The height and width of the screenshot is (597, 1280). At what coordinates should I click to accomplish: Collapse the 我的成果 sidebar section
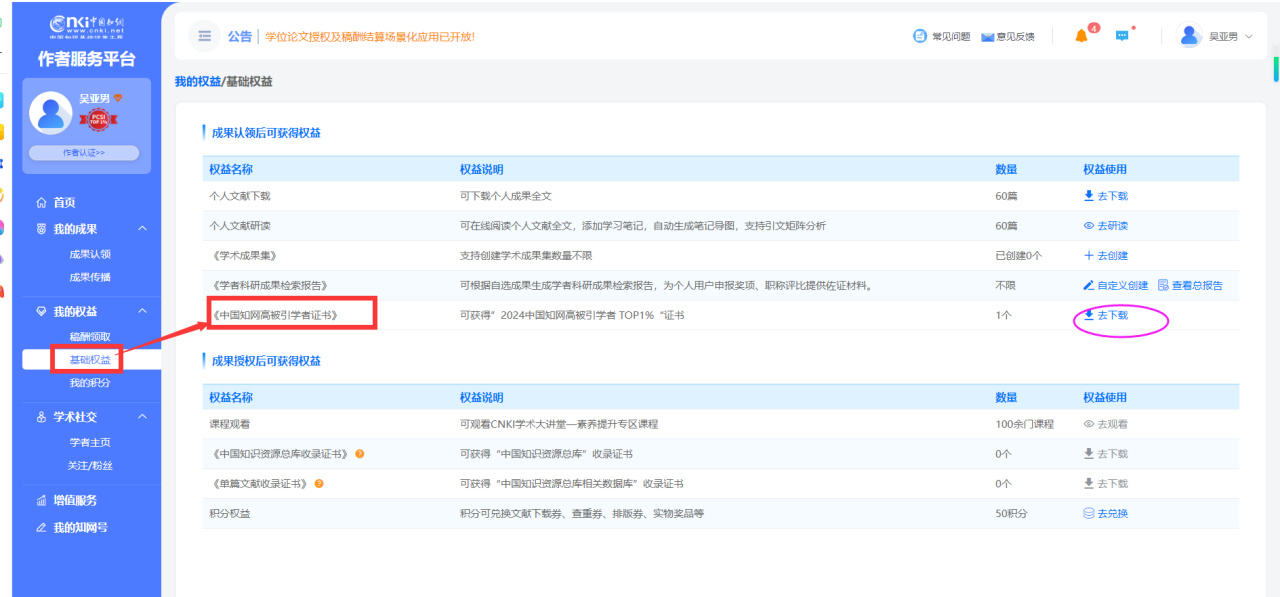142,229
